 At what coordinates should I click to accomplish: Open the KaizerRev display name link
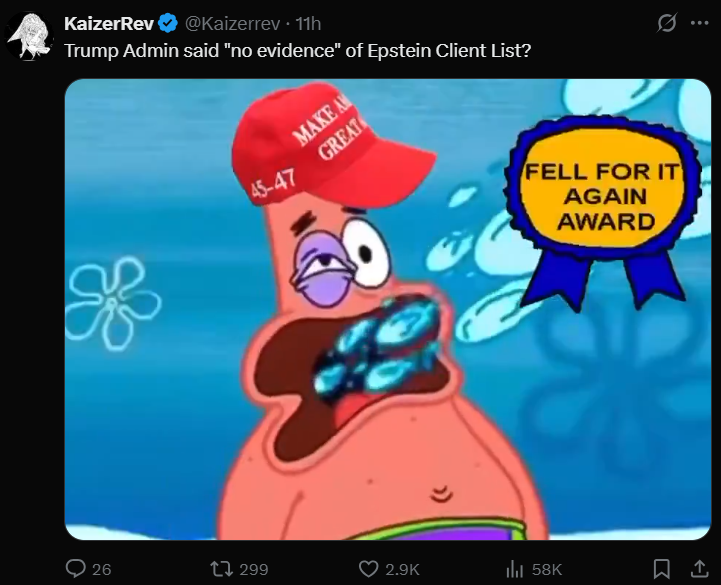109,23
